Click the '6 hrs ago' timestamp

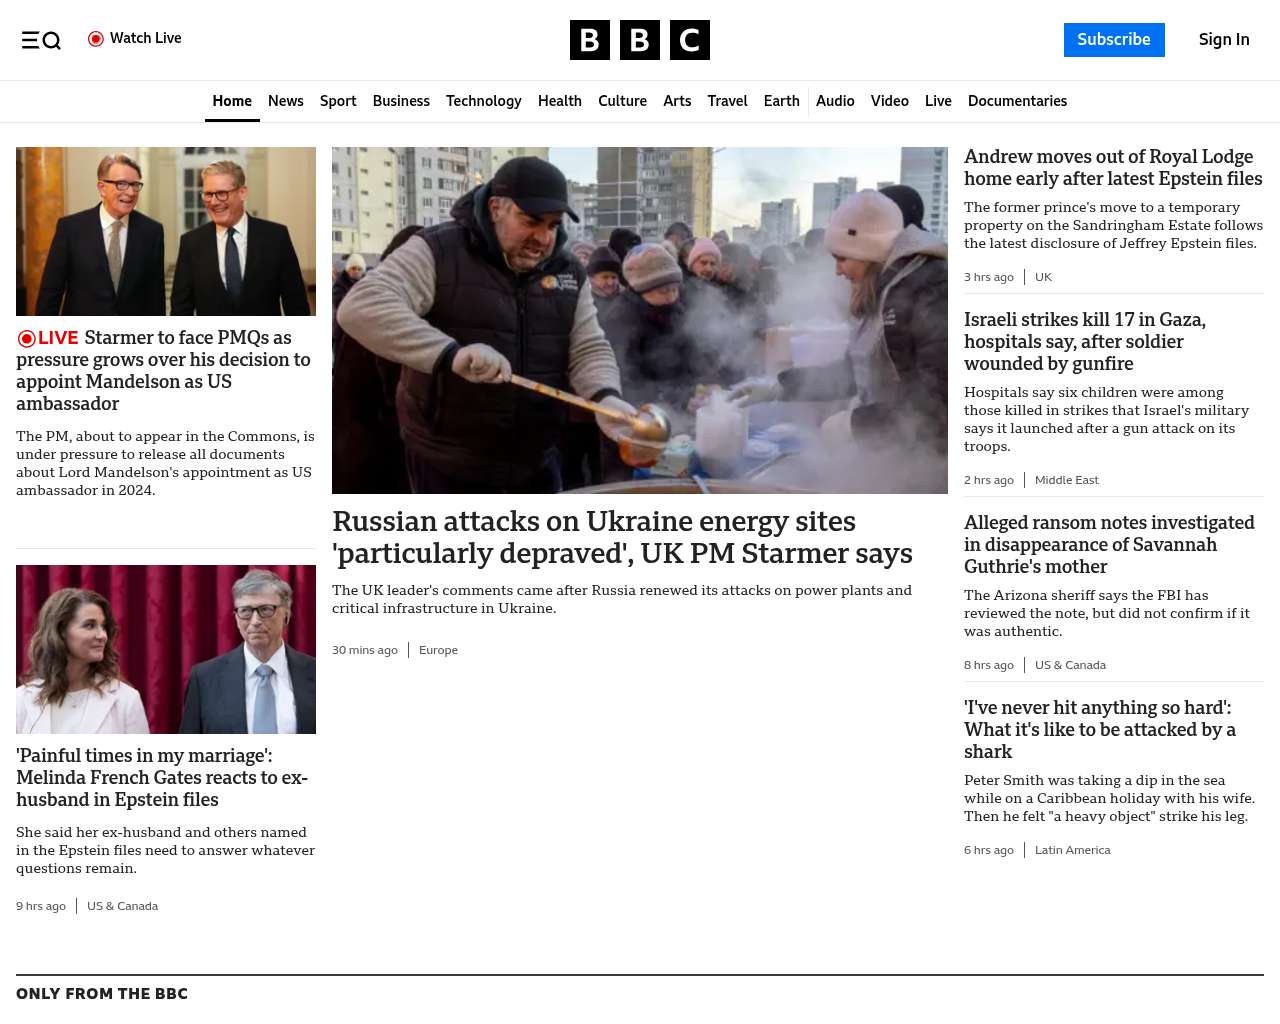click(x=989, y=850)
